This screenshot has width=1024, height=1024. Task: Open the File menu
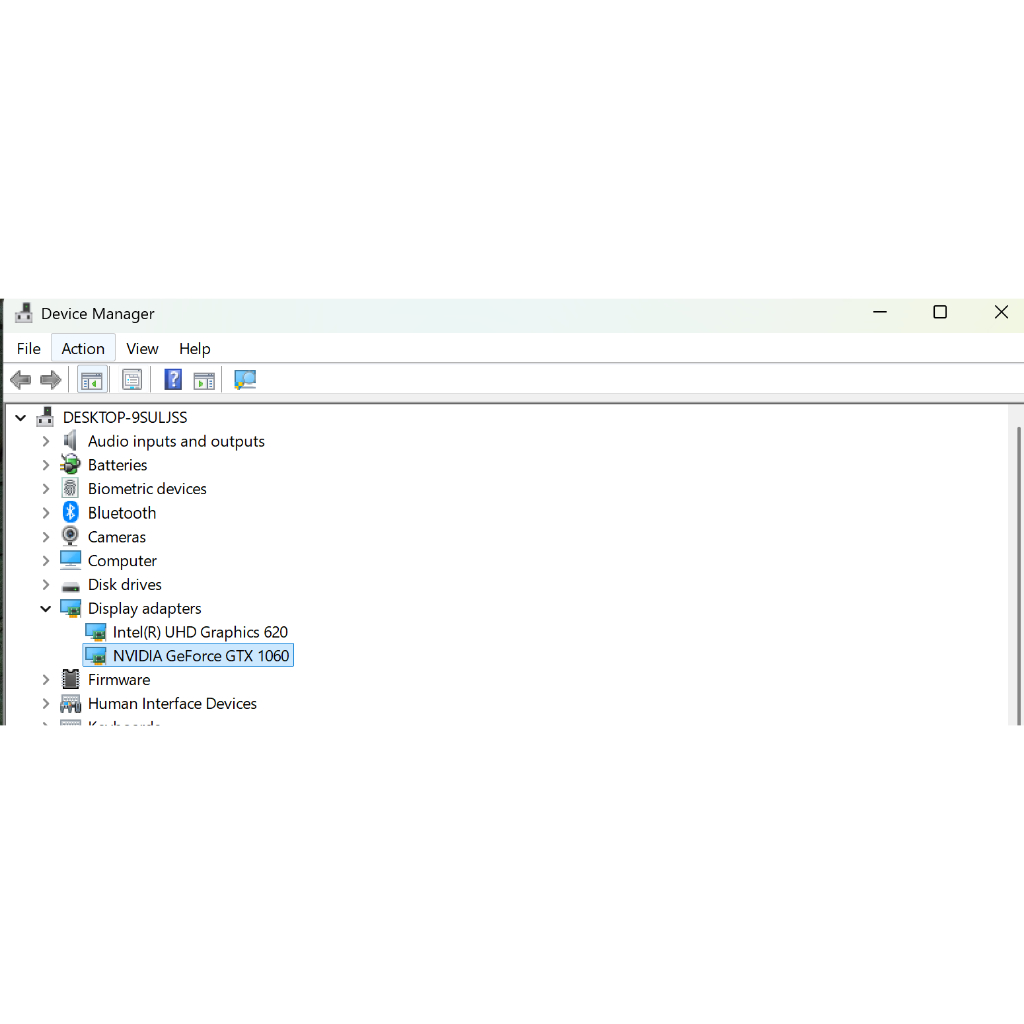(x=29, y=349)
